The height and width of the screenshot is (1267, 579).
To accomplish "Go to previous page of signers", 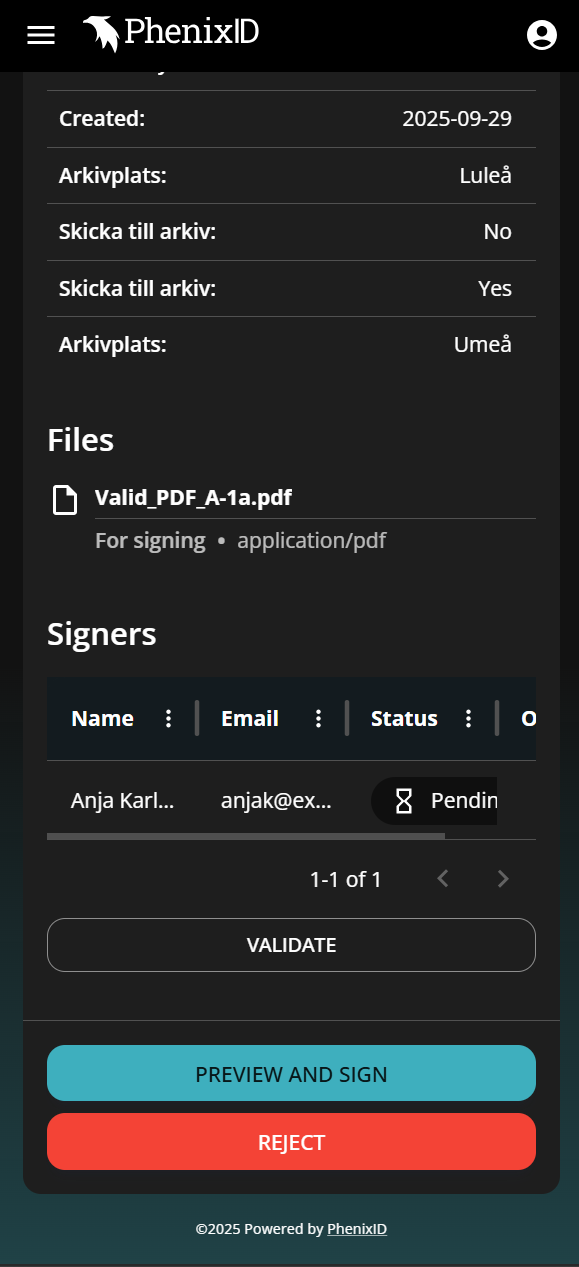I will (443, 879).
